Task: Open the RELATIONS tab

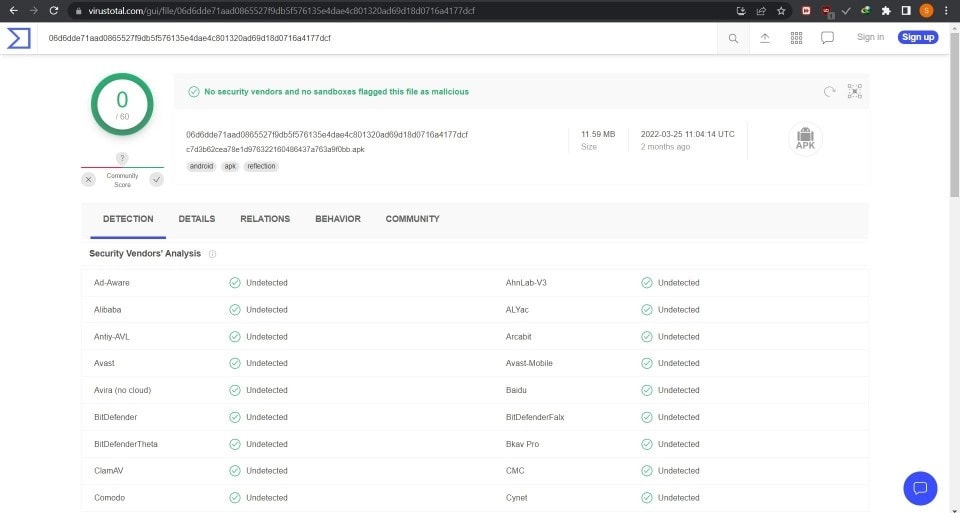Action: pyautogui.click(x=265, y=219)
